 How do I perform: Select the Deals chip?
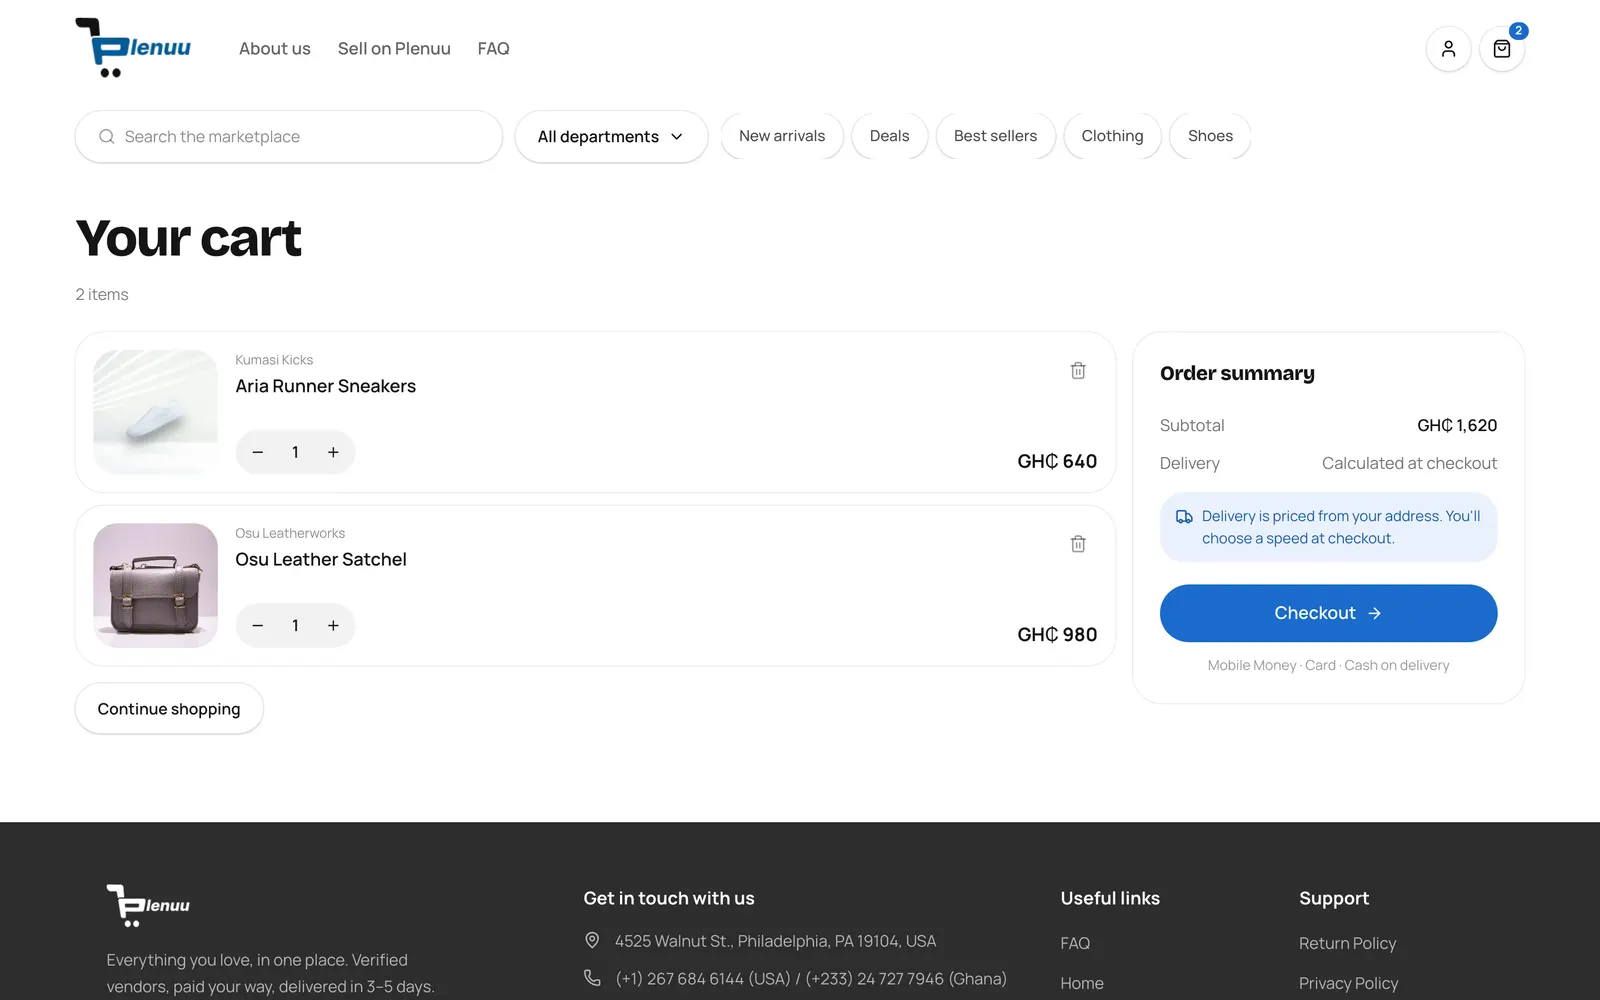889,136
